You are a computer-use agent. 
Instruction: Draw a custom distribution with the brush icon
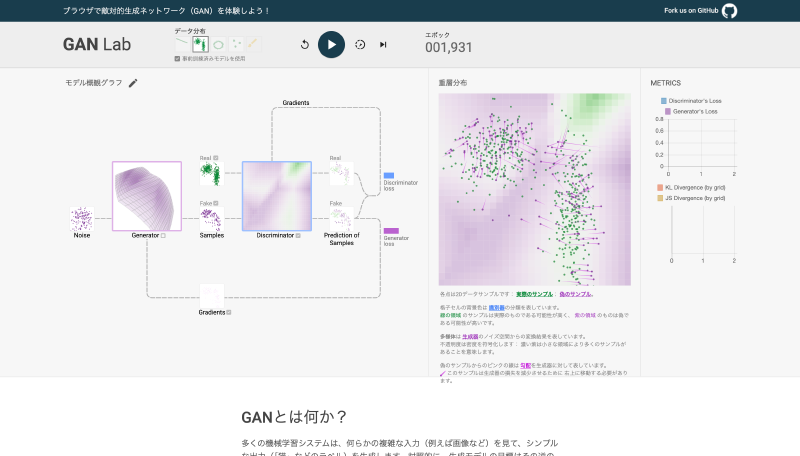point(254,44)
